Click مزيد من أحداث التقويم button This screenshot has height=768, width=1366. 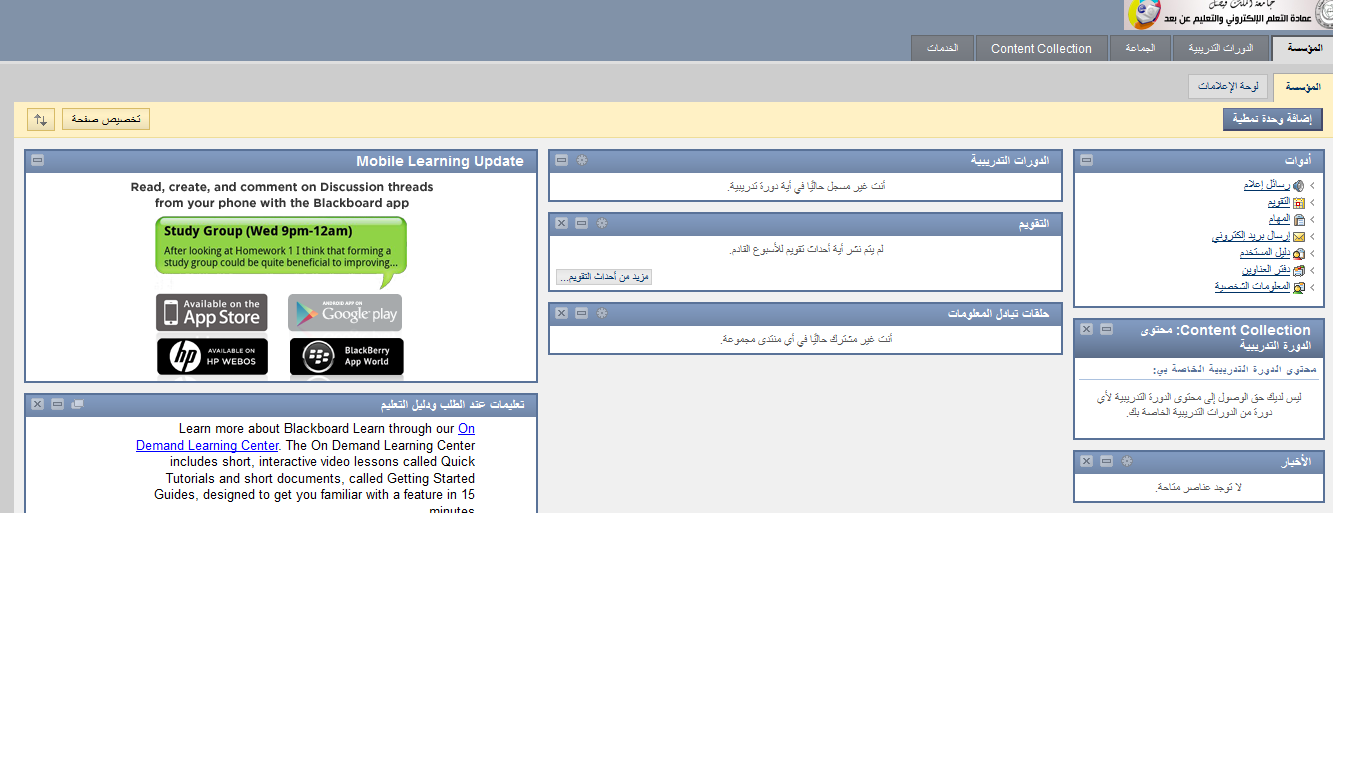[x=604, y=277]
